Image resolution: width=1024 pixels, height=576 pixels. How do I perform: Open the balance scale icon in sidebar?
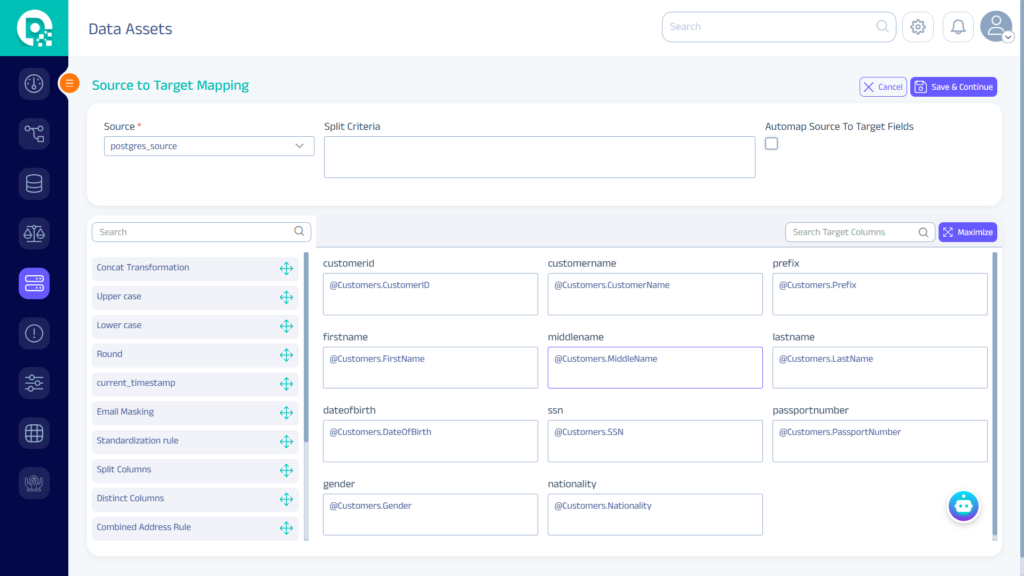click(34, 234)
